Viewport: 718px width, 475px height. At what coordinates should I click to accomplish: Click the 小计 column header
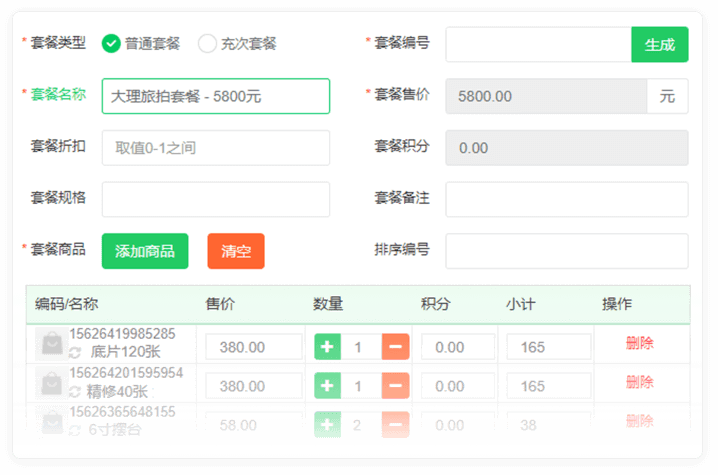tap(520, 304)
